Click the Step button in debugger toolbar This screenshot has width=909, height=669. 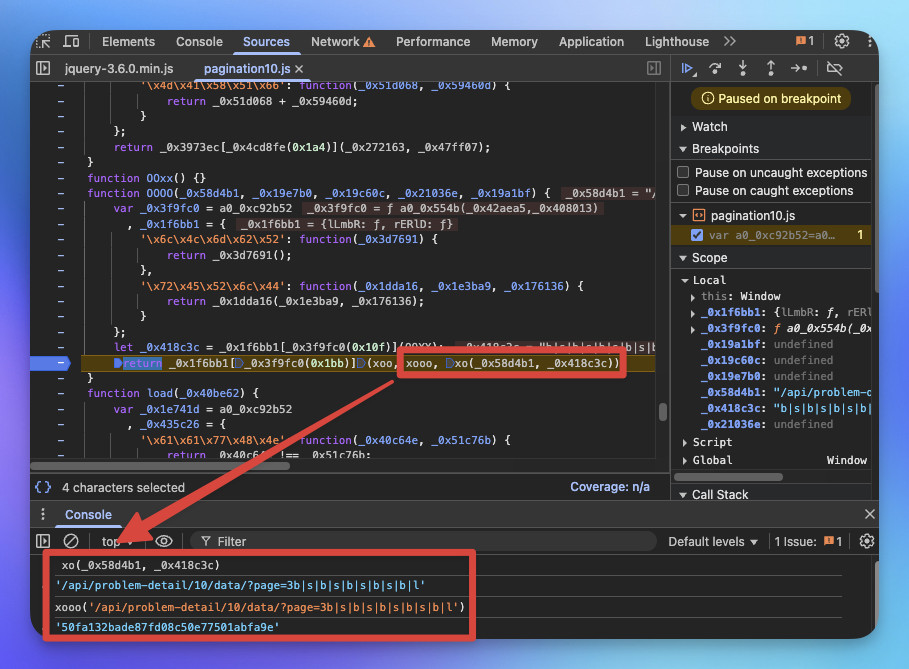[x=799, y=68]
